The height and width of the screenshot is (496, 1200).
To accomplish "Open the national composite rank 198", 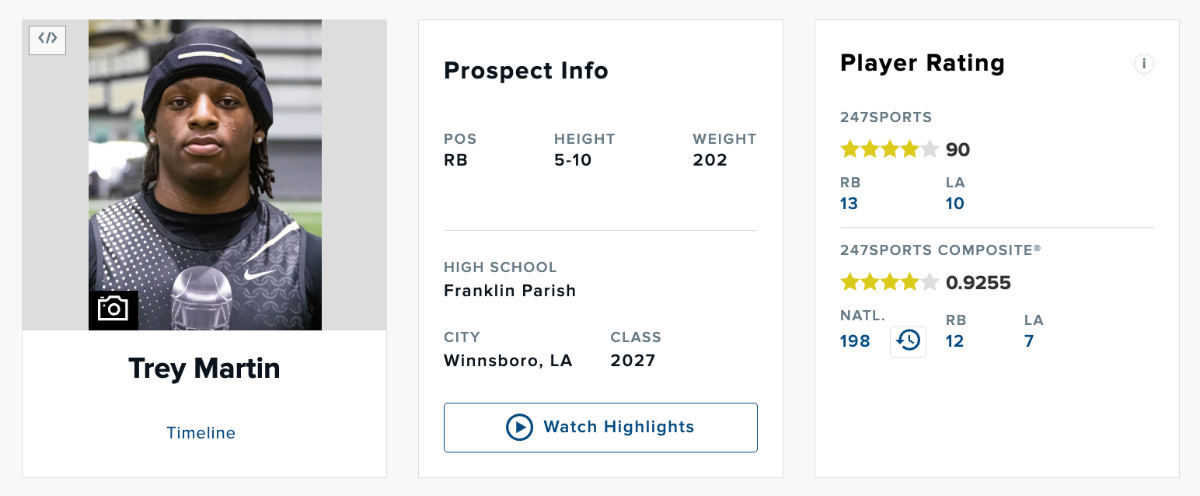I will pyautogui.click(x=855, y=341).
